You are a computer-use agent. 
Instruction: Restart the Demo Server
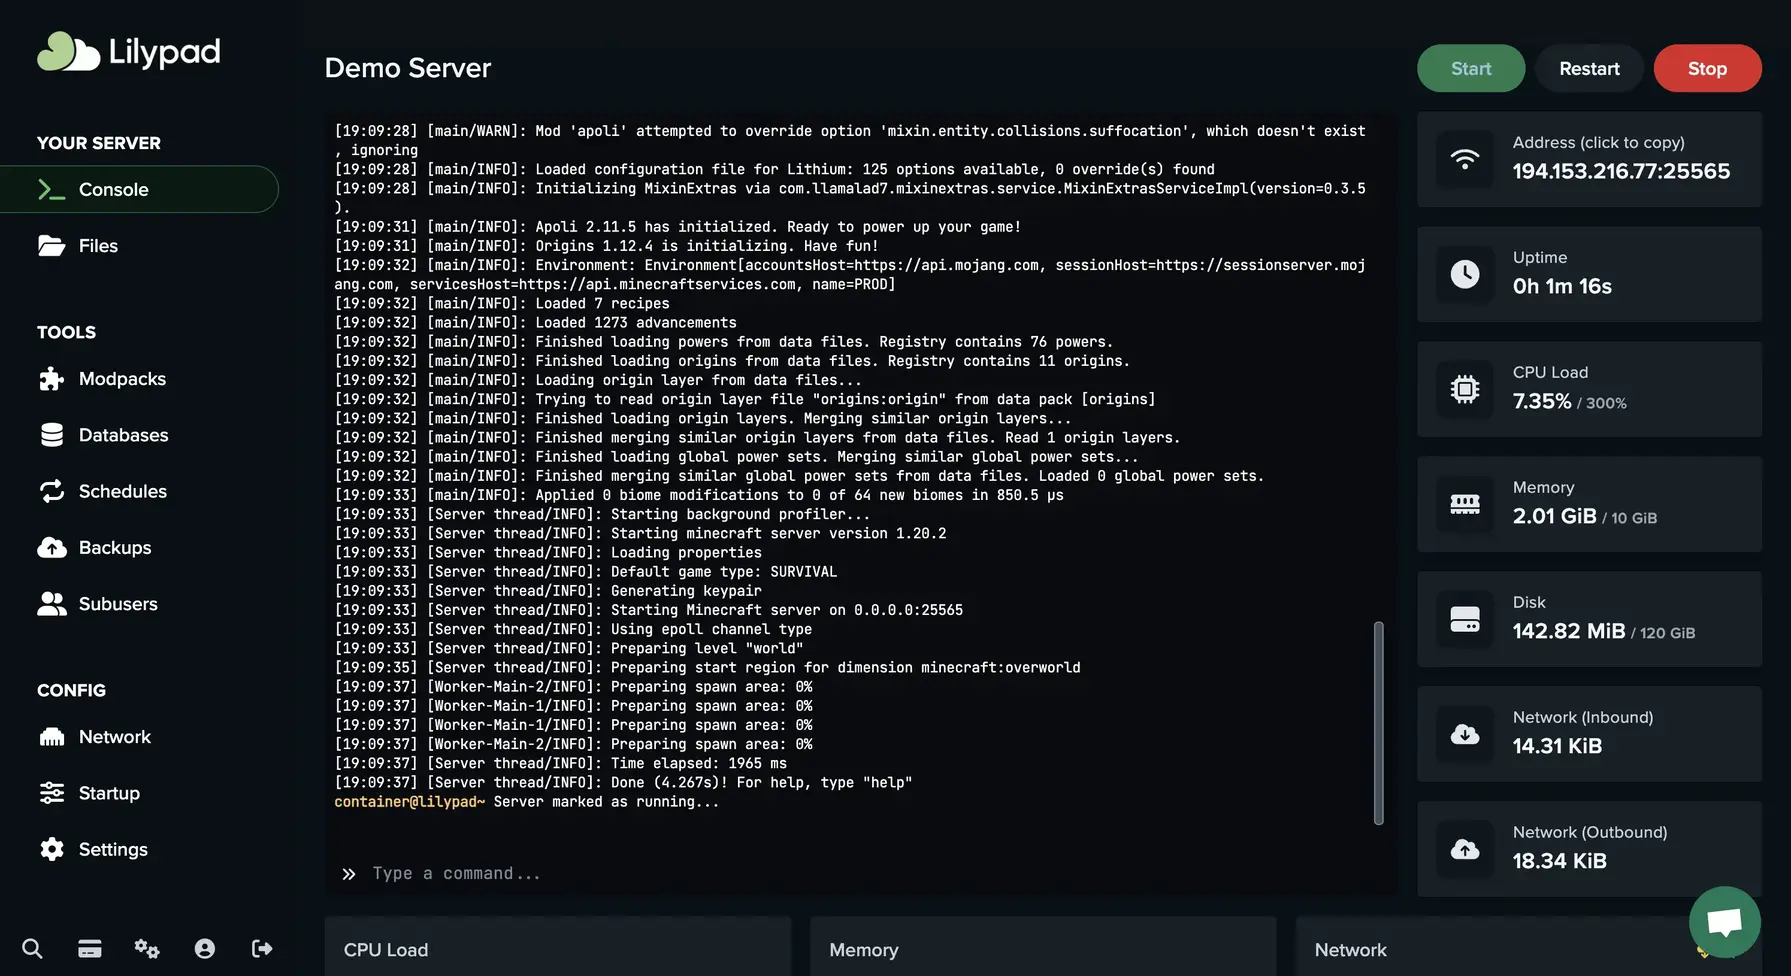coord(1589,68)
